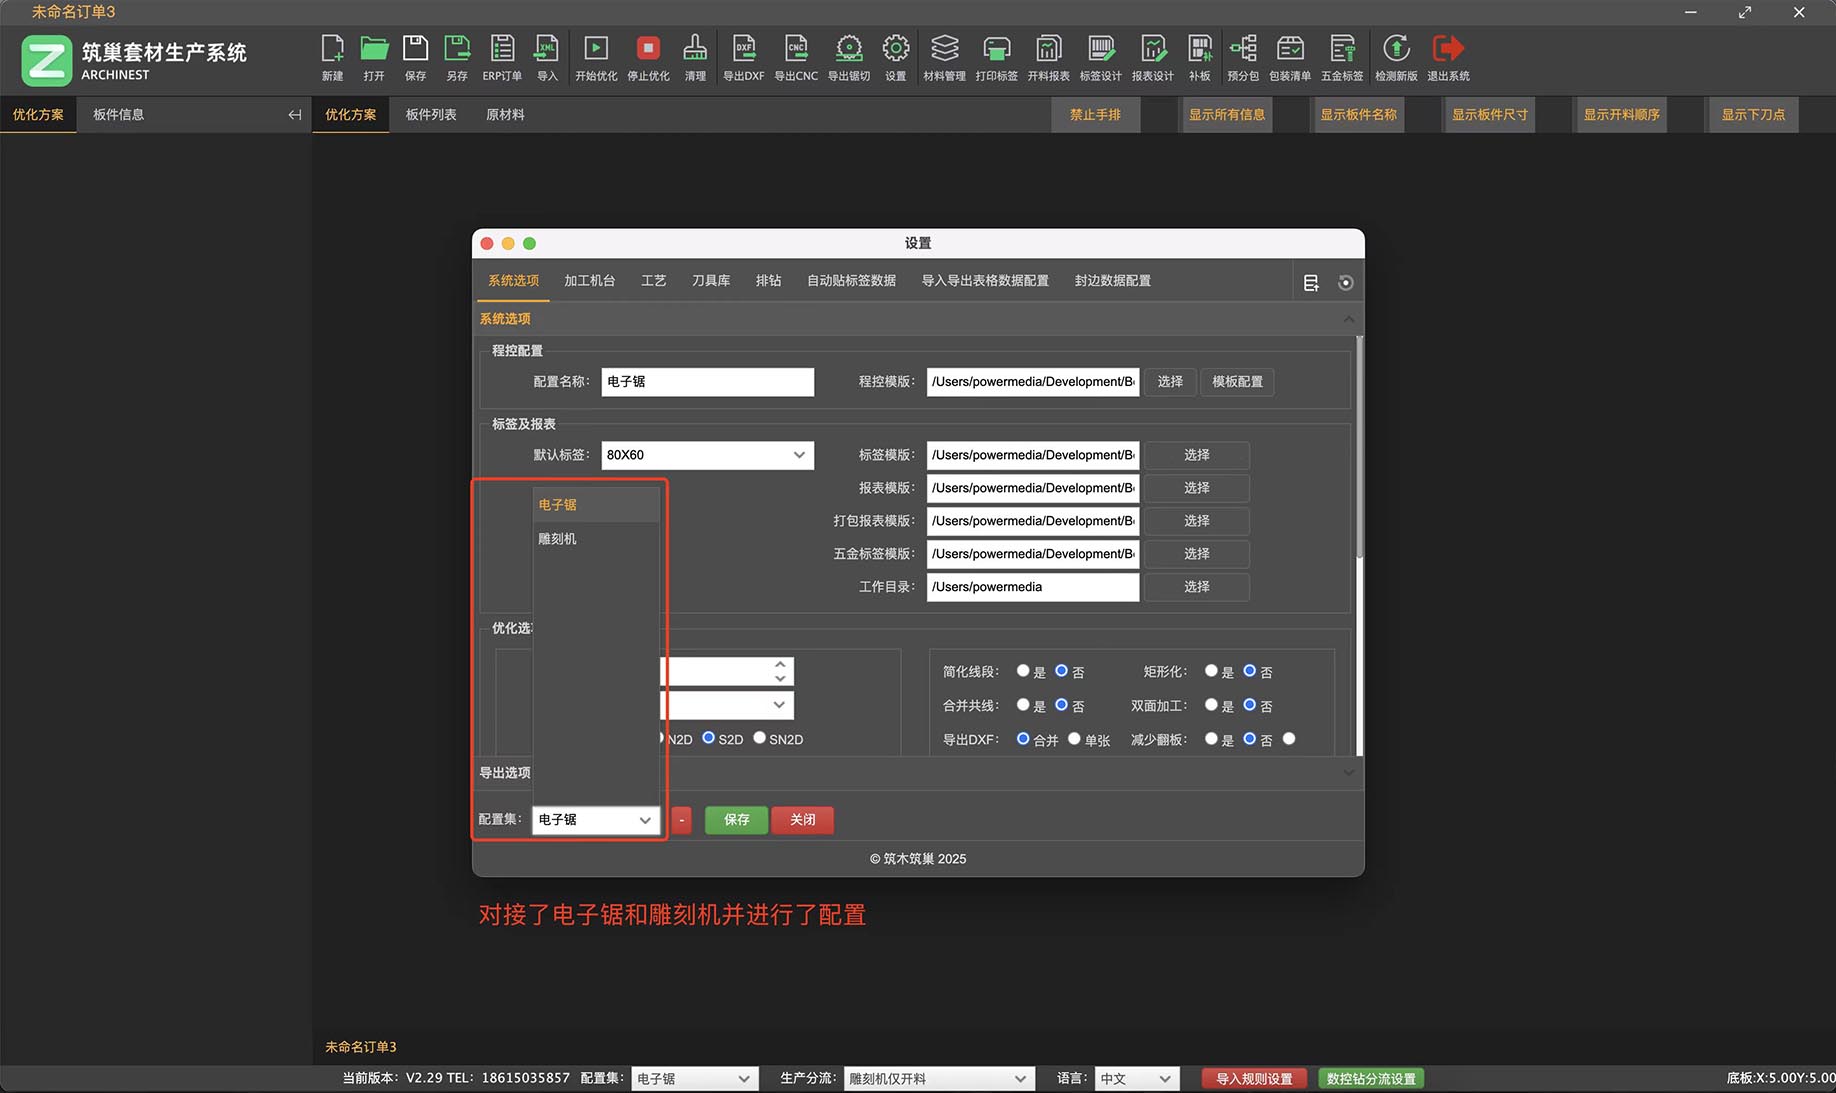Expand the 默认标签 80X60 dropdown
The image size is (1836, 1093).
coord(707,455)
